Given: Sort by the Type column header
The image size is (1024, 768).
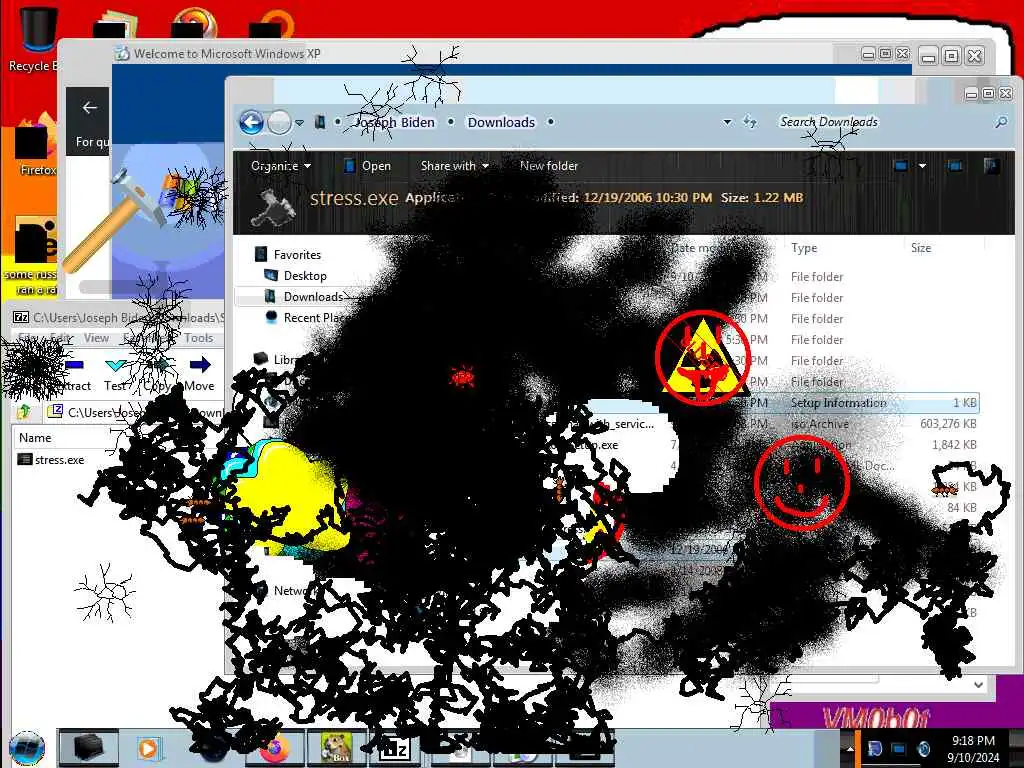Looking at the screenshot, I should 804,248.
